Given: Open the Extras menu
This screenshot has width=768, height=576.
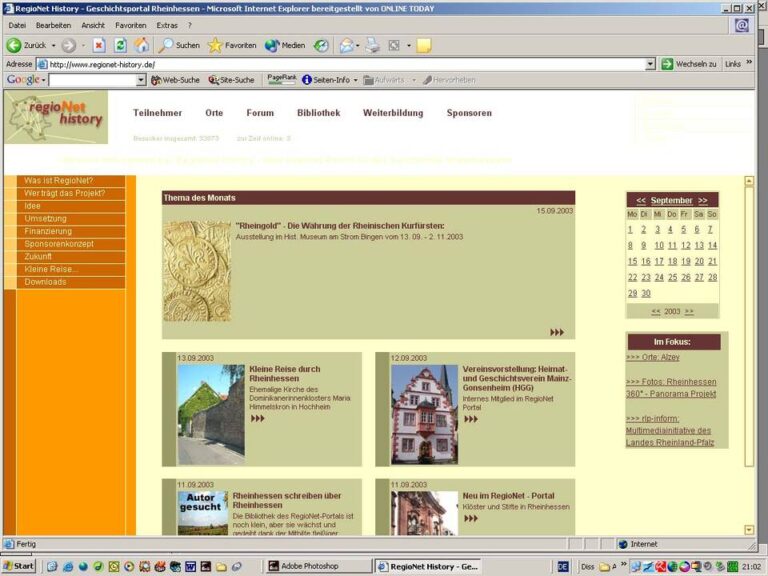Looking at the screenshot, I should (x=167, y=25).
